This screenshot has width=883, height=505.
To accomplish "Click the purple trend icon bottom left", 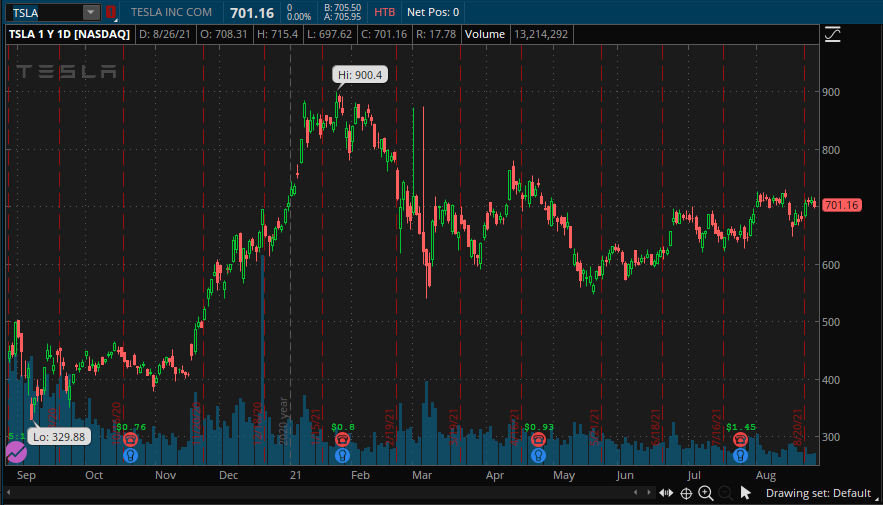I will click(x=16, y=452).
